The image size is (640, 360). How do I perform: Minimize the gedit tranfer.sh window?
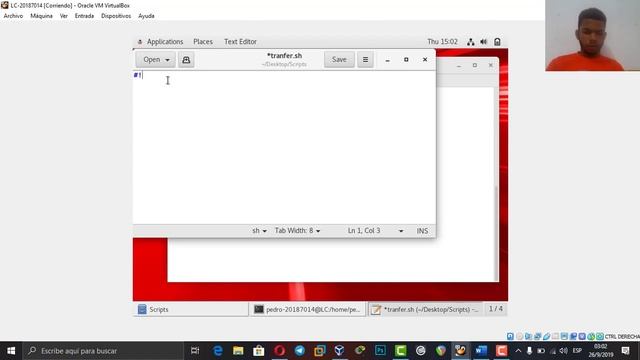[x=387, y=60]
